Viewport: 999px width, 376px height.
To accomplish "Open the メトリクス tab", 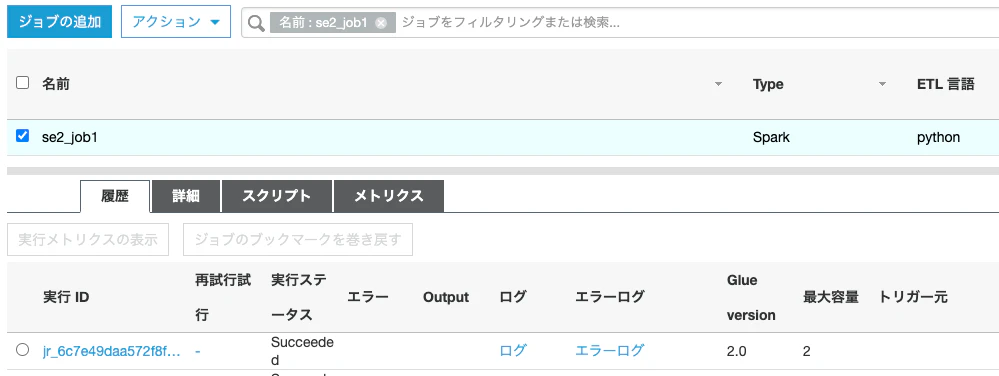I will [389, 196].
